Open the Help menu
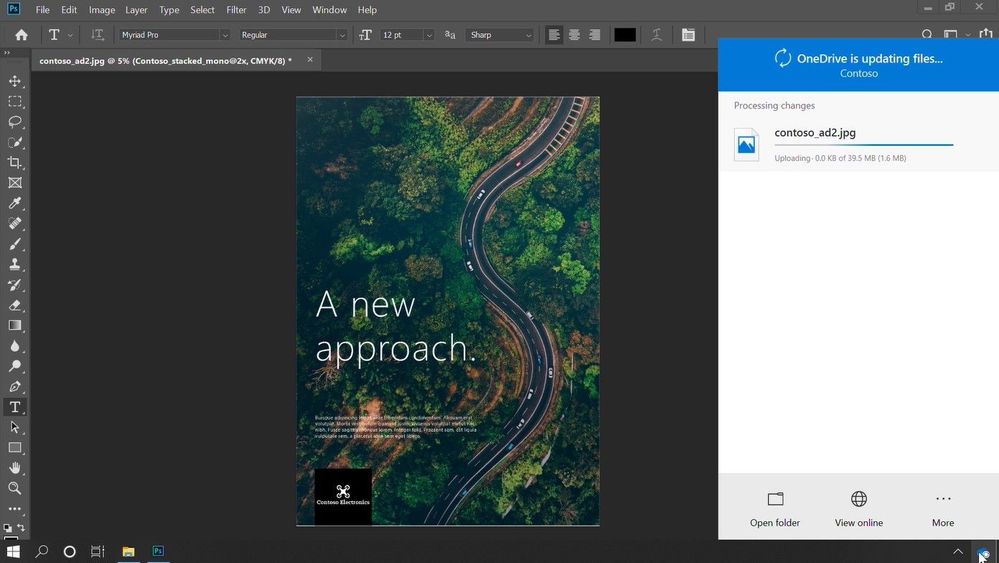The width and height of the screenshot is (999, 563). (367, 10)
